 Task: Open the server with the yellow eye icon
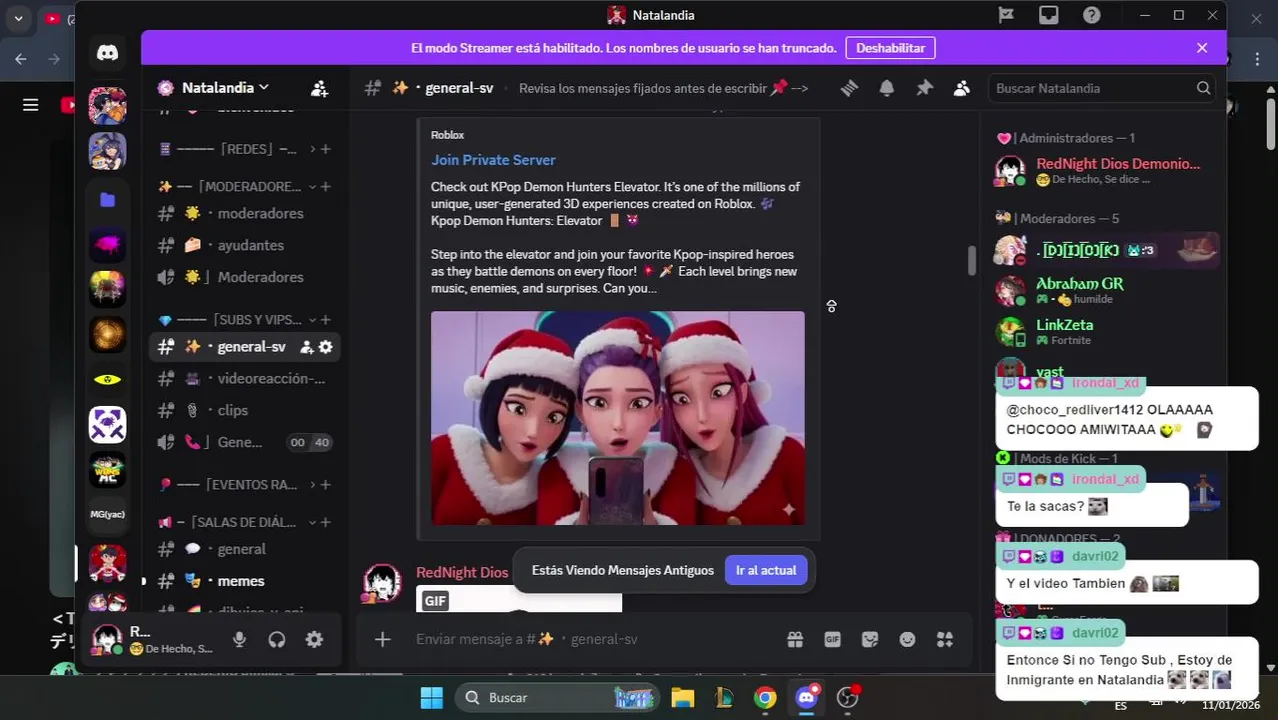click(107, 379)
